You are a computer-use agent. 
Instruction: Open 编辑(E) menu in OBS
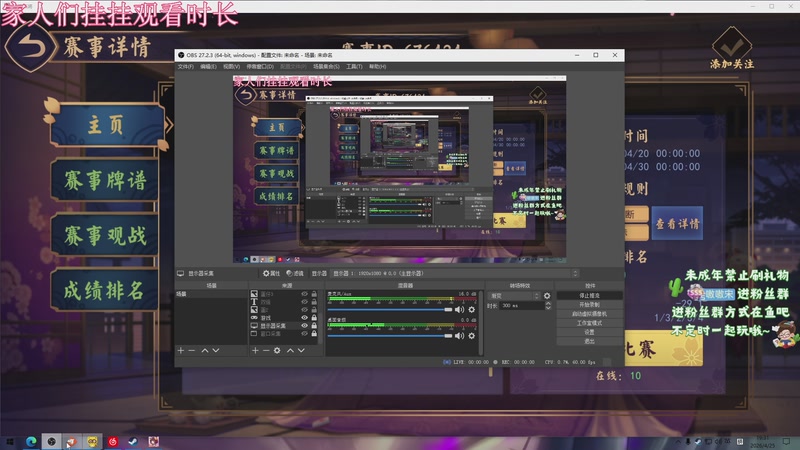(x=208, y=67)
